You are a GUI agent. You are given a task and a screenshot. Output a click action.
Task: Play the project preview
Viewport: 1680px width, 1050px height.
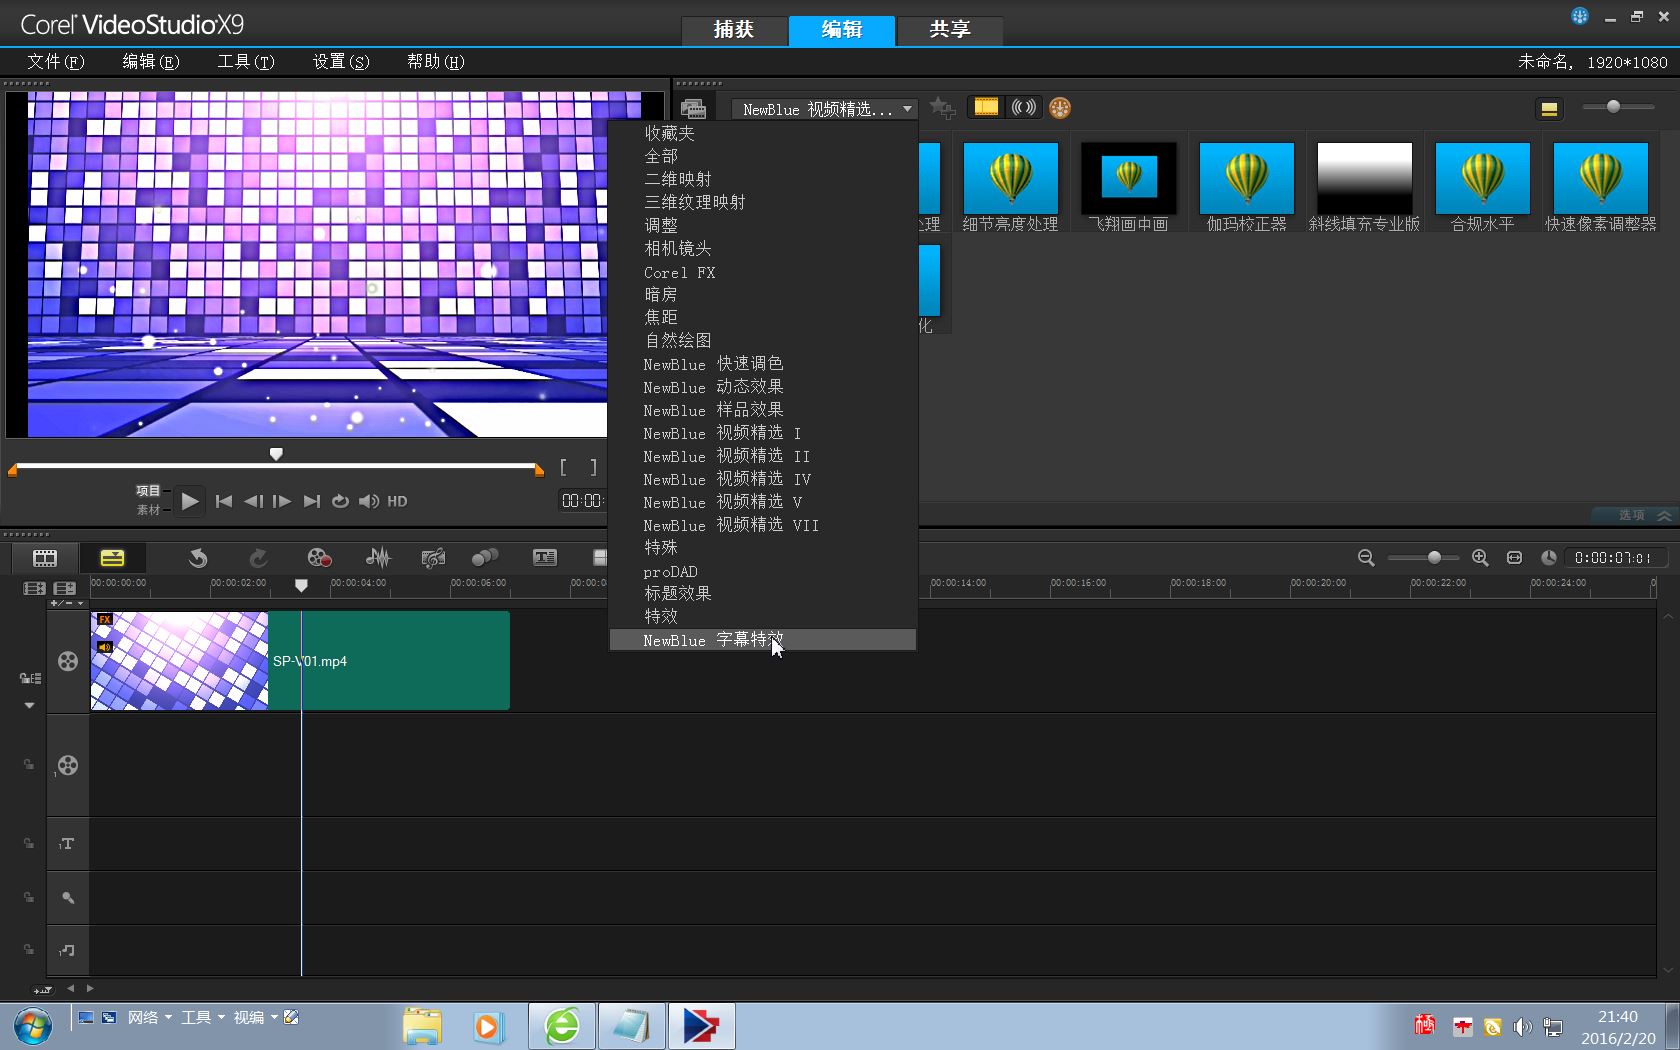pos(190,501)
